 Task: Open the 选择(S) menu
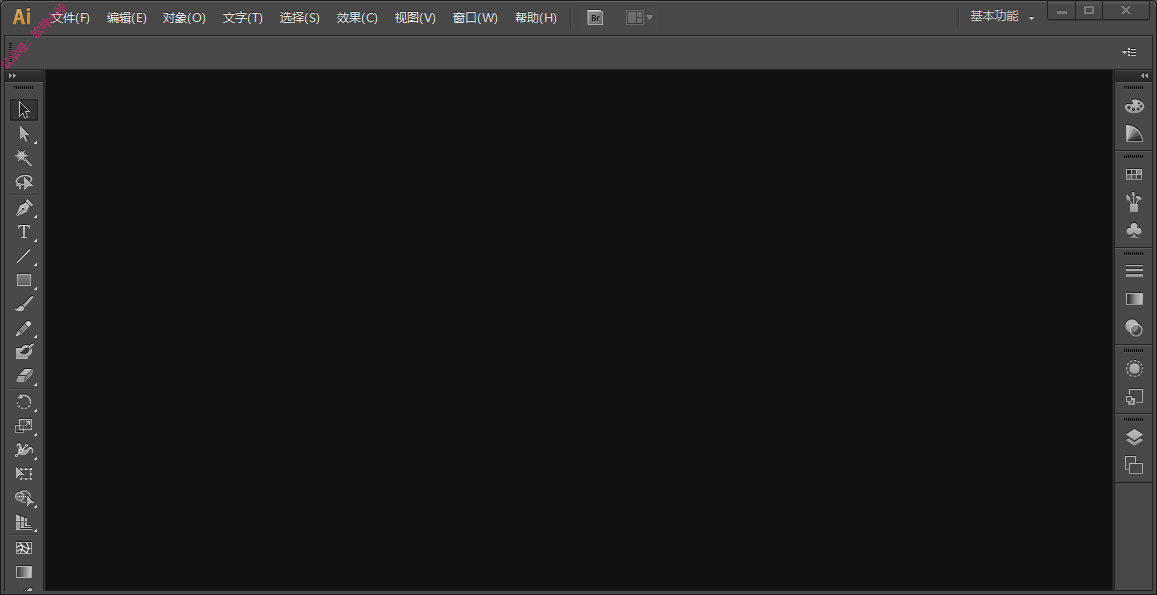tap(300, 18)
